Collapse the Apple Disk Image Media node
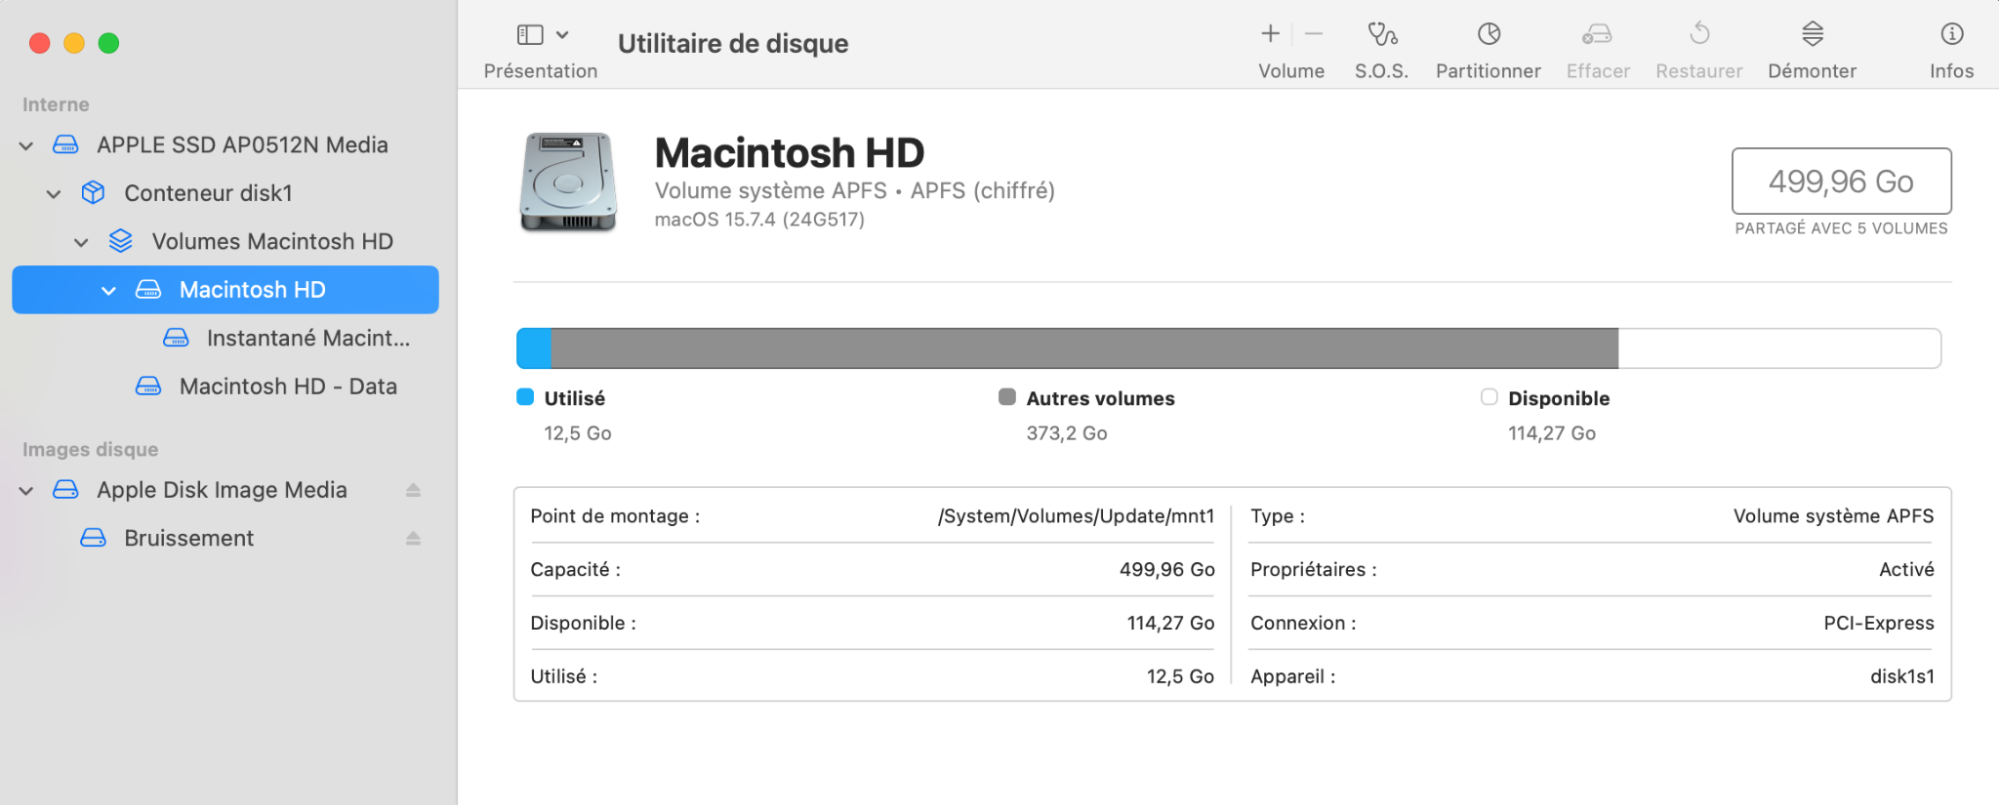Screen dimensions: 1999x806 point(27,491)
